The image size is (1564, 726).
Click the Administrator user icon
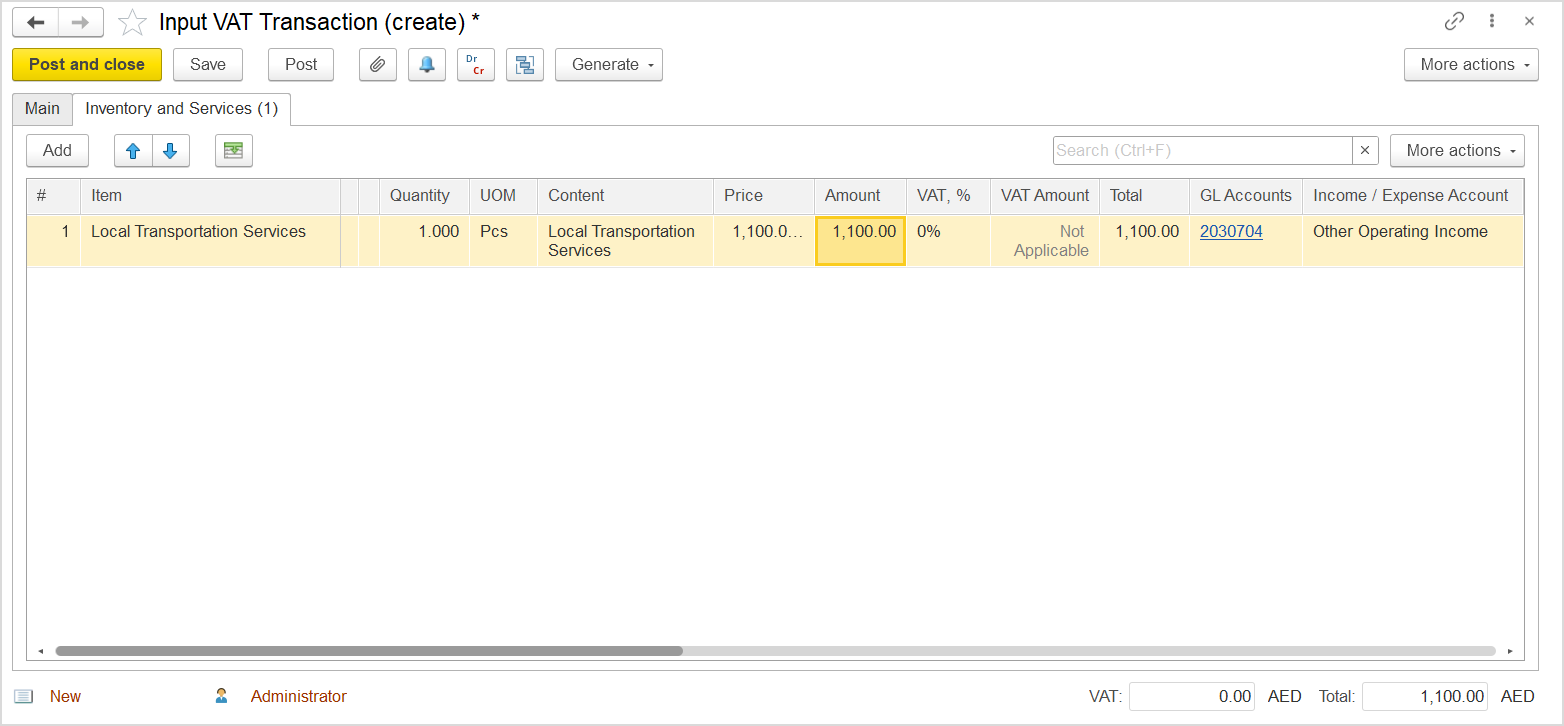[222, 696]
